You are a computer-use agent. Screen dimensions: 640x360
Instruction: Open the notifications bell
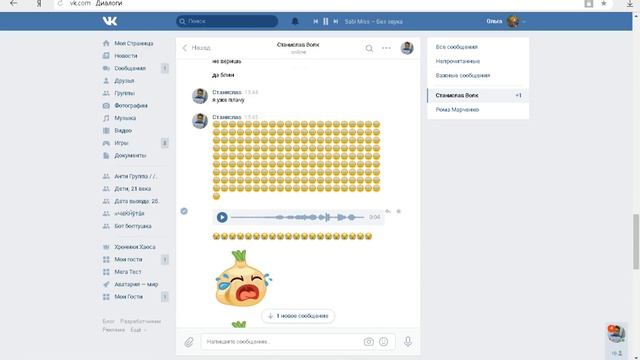tap(295, 21)
